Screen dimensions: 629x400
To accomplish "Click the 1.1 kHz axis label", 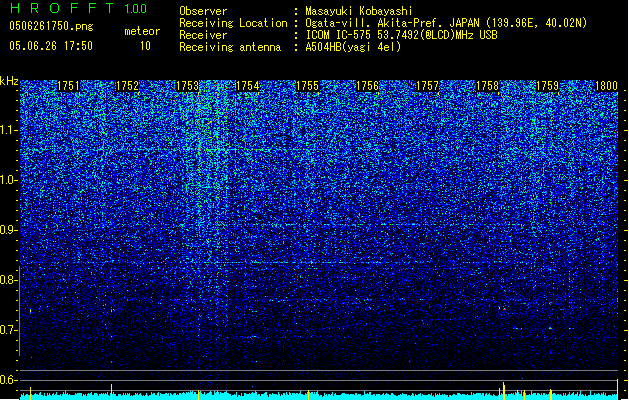I will click(7, 130).
